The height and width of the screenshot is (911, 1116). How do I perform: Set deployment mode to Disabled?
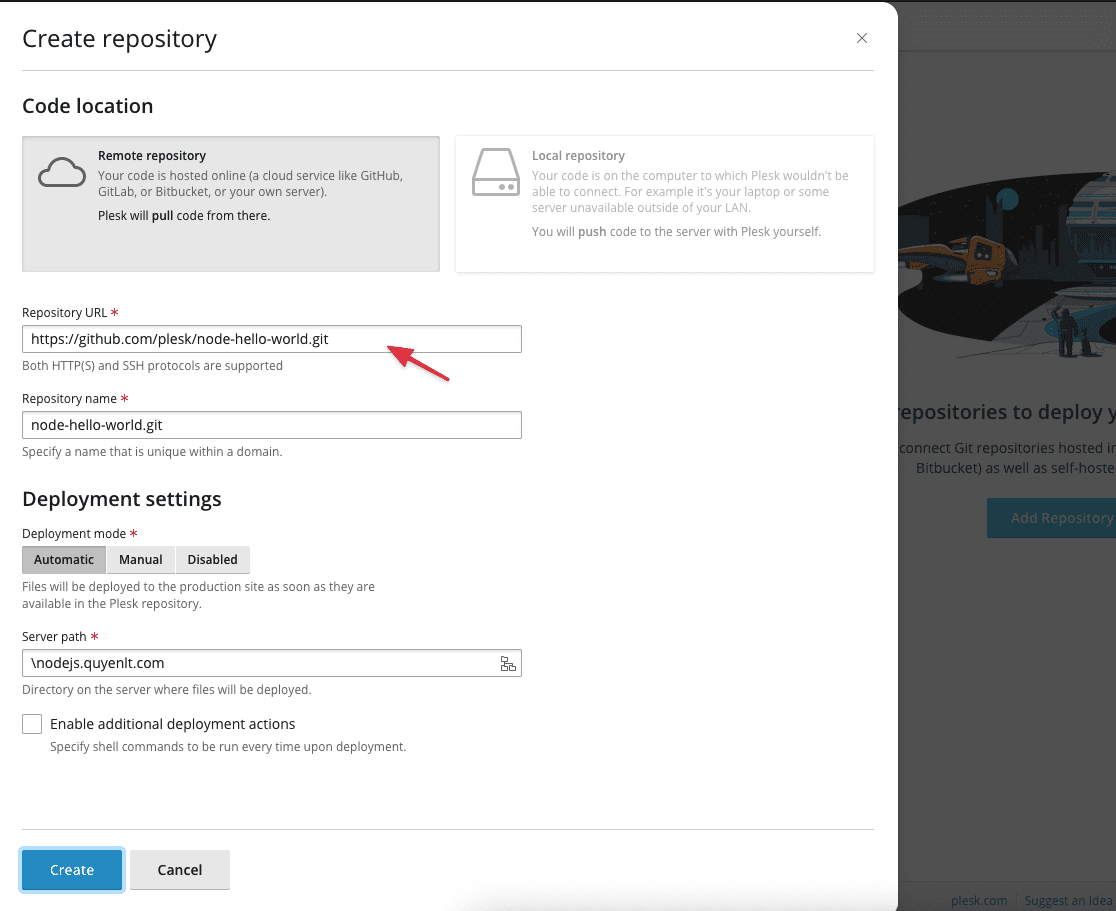tap(213, 560)
